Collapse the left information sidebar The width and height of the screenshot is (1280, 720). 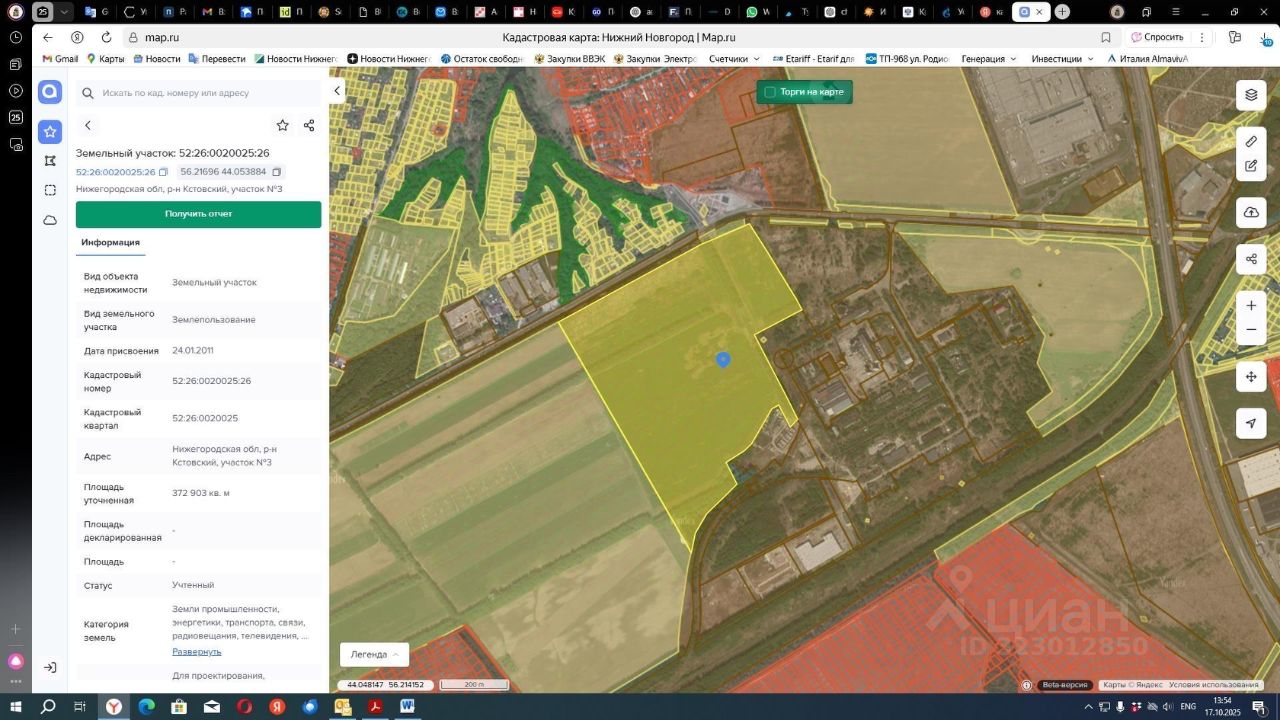[x=337, y=91]
